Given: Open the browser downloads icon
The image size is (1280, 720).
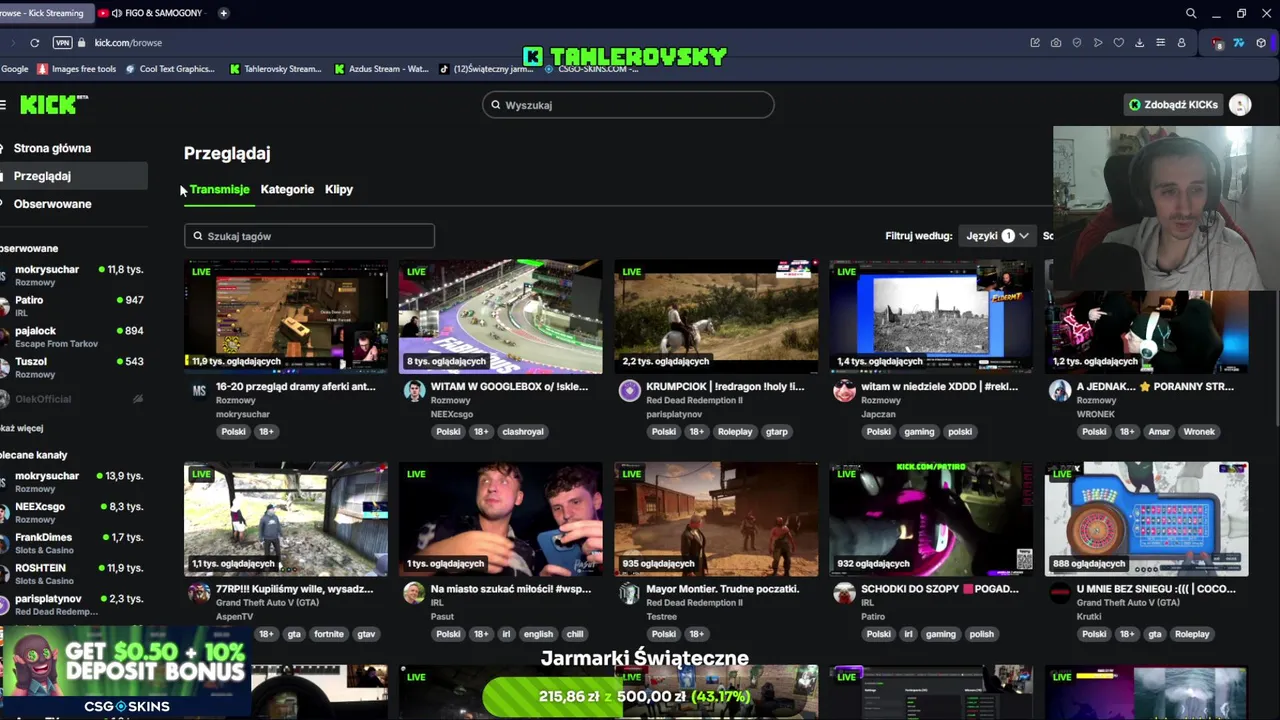Looking at the screenshot, I should 1139,43.
